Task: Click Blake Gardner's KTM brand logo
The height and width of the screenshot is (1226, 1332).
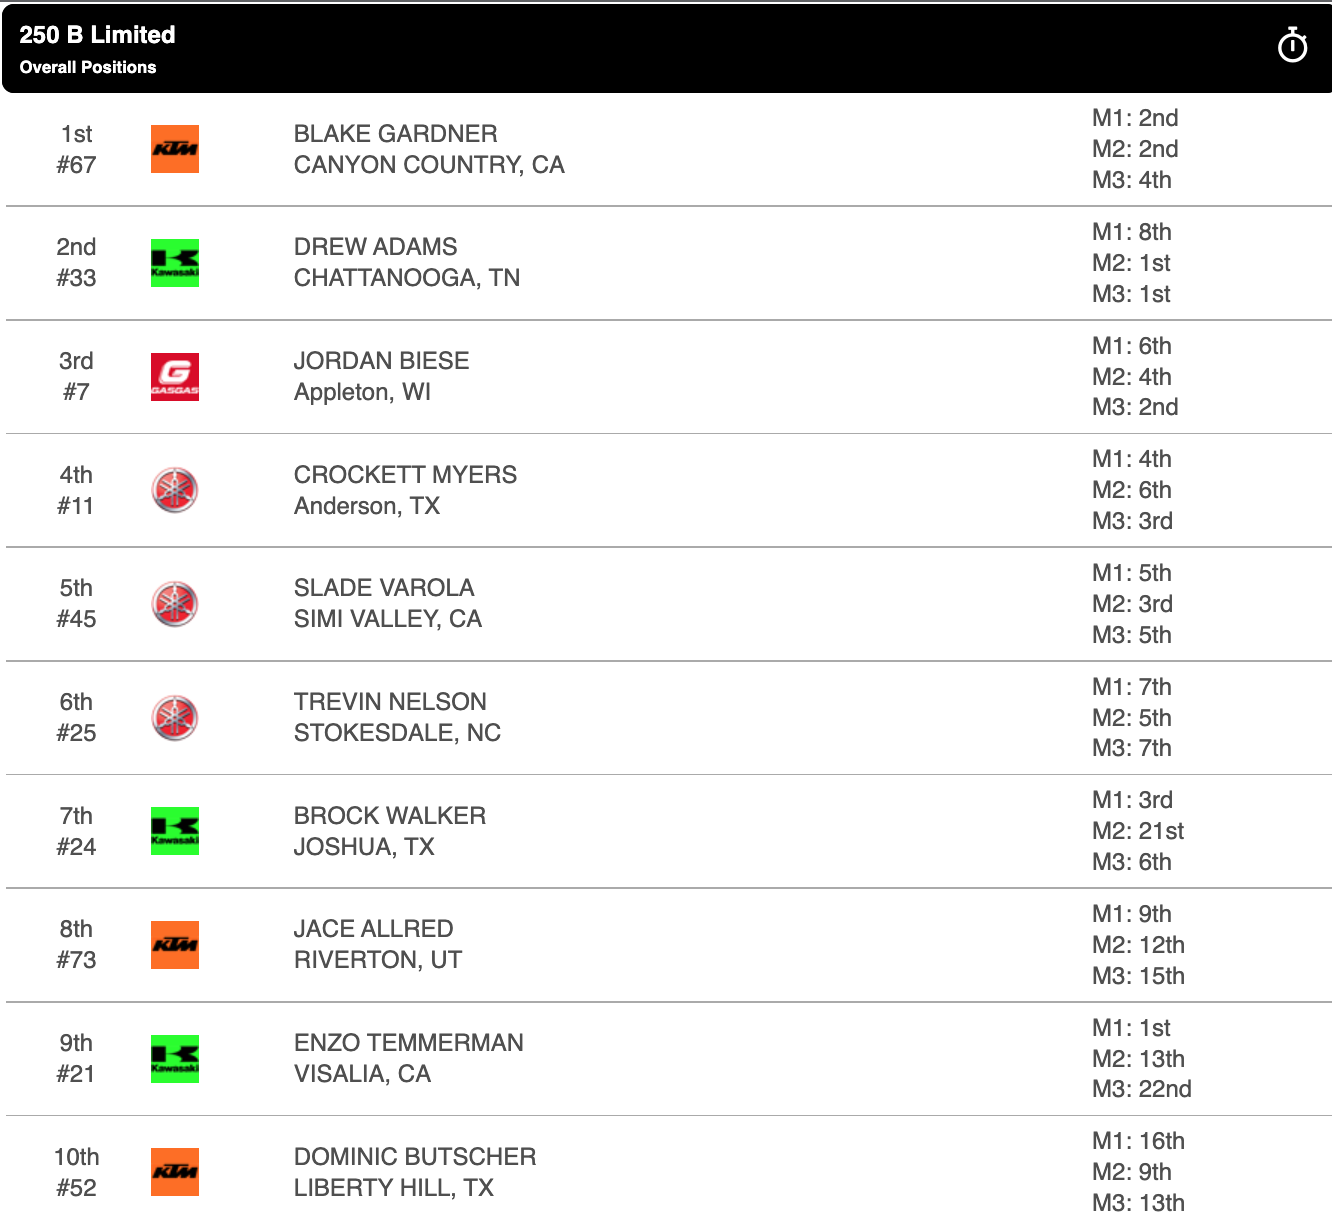Action: click(x=175, y=149)
